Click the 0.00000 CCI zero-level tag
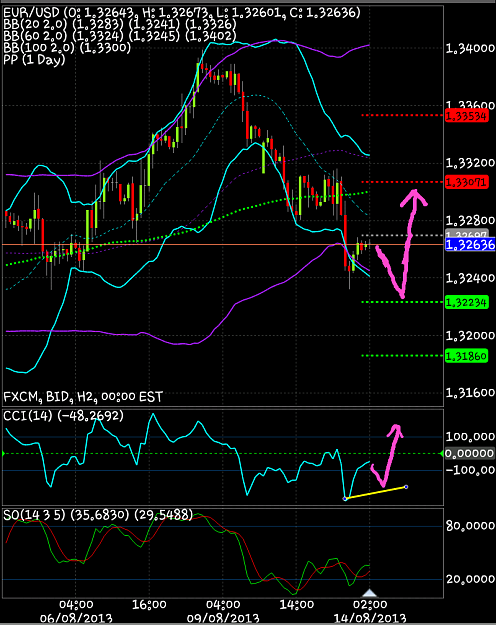 coord(470,454)
